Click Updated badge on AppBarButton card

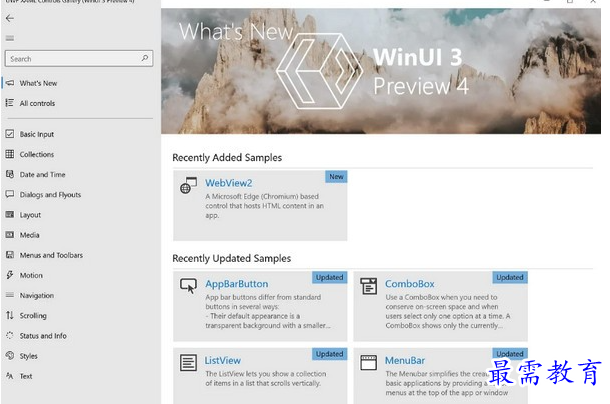329,278
